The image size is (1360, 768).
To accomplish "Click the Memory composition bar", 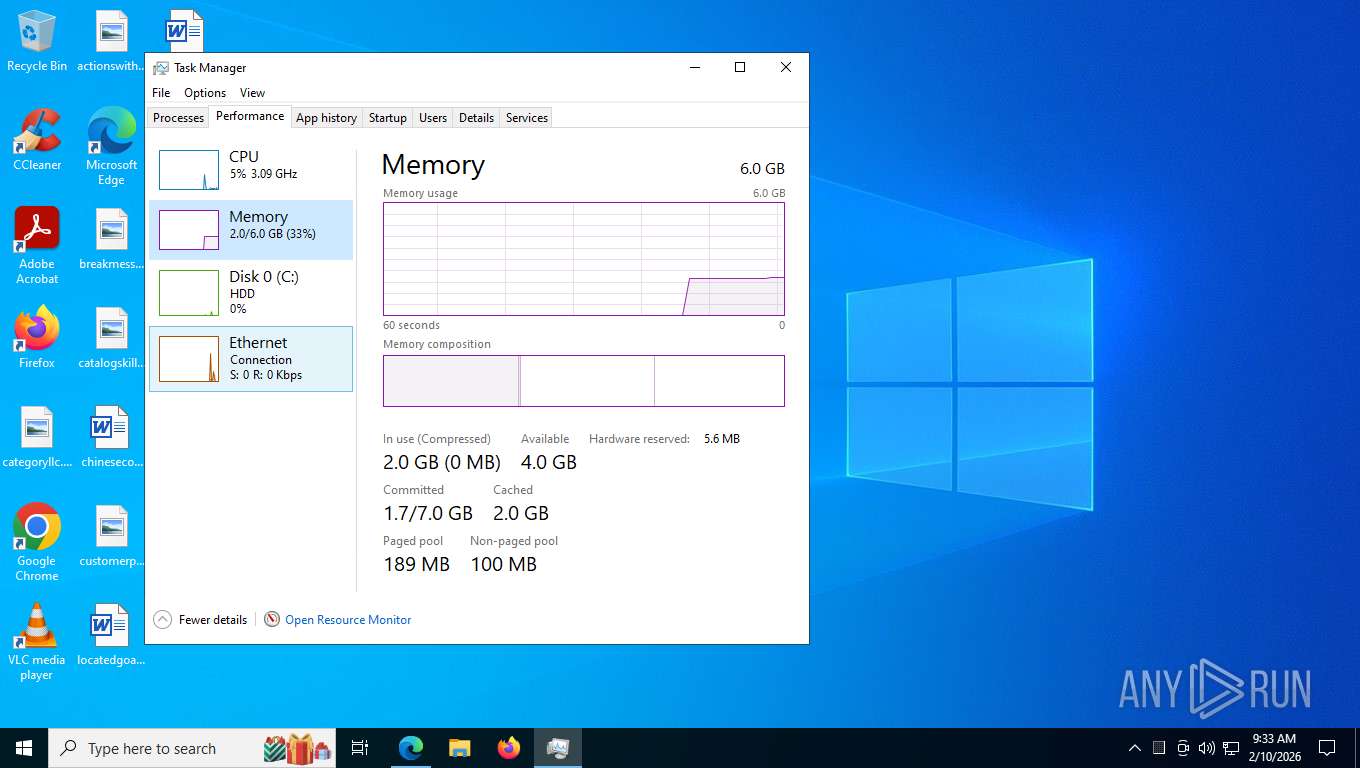I will tap(584, 381).
